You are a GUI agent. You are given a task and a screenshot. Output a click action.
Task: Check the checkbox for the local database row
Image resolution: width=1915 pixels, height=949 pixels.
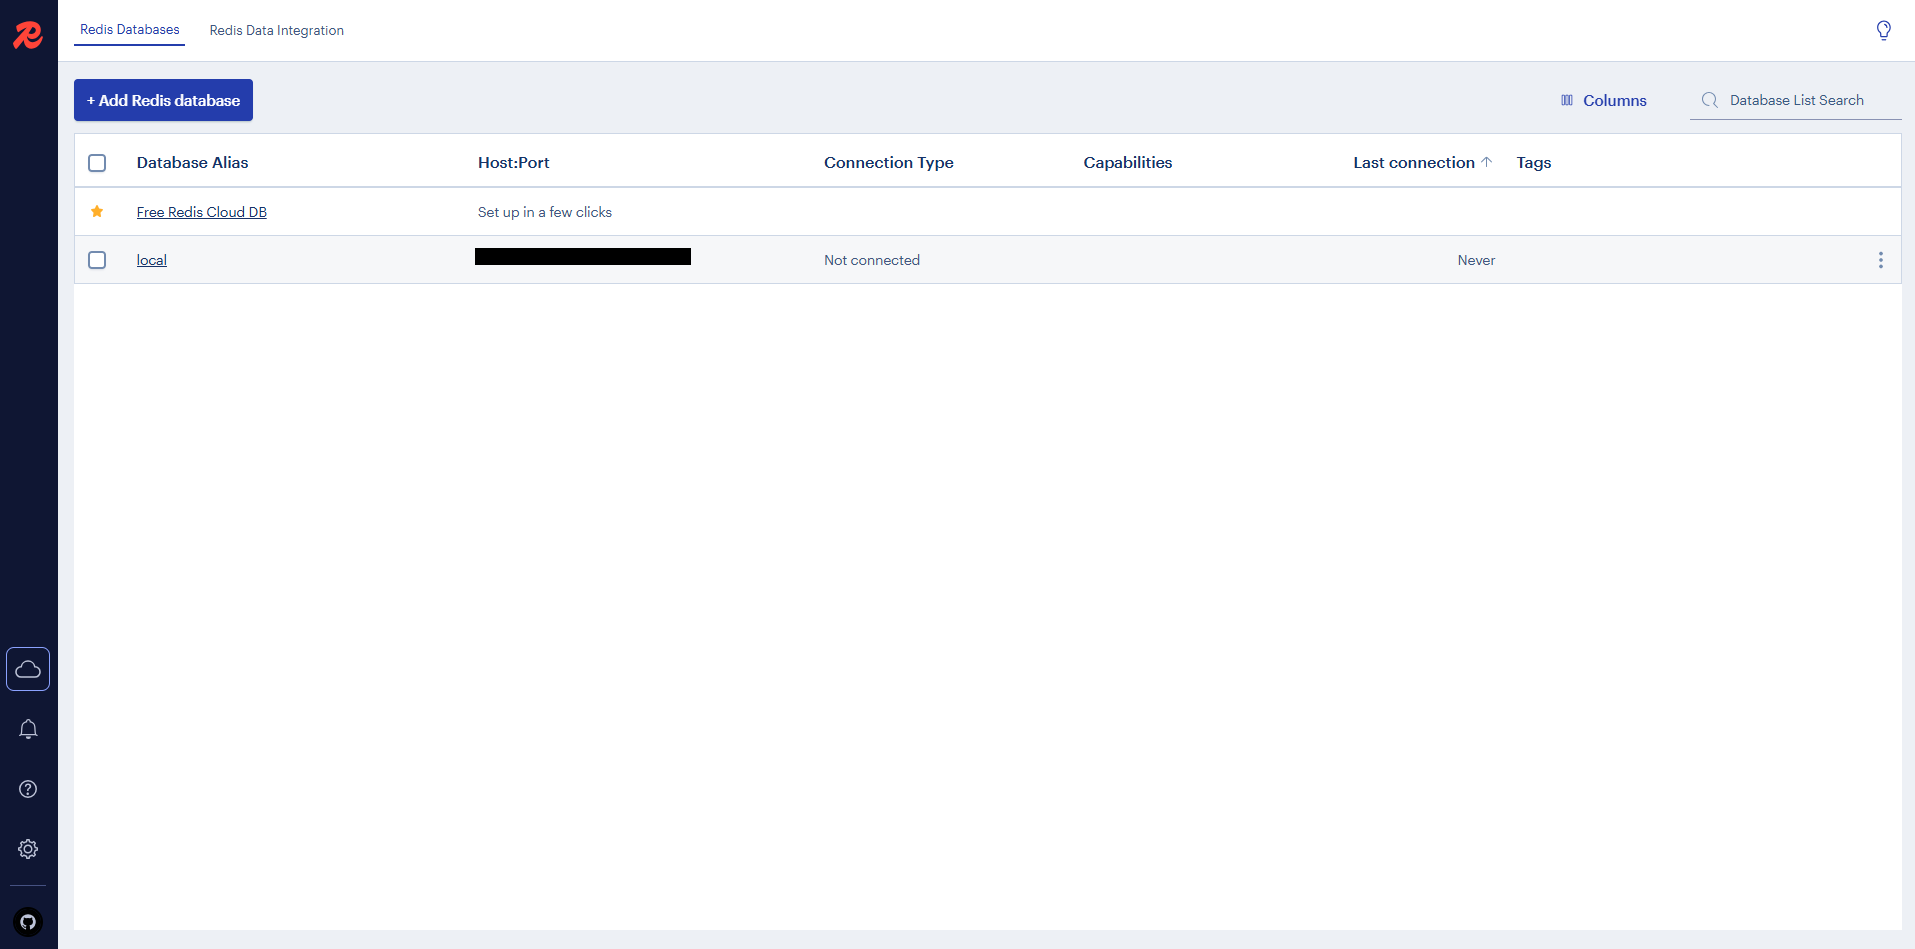tap(97, 260)
